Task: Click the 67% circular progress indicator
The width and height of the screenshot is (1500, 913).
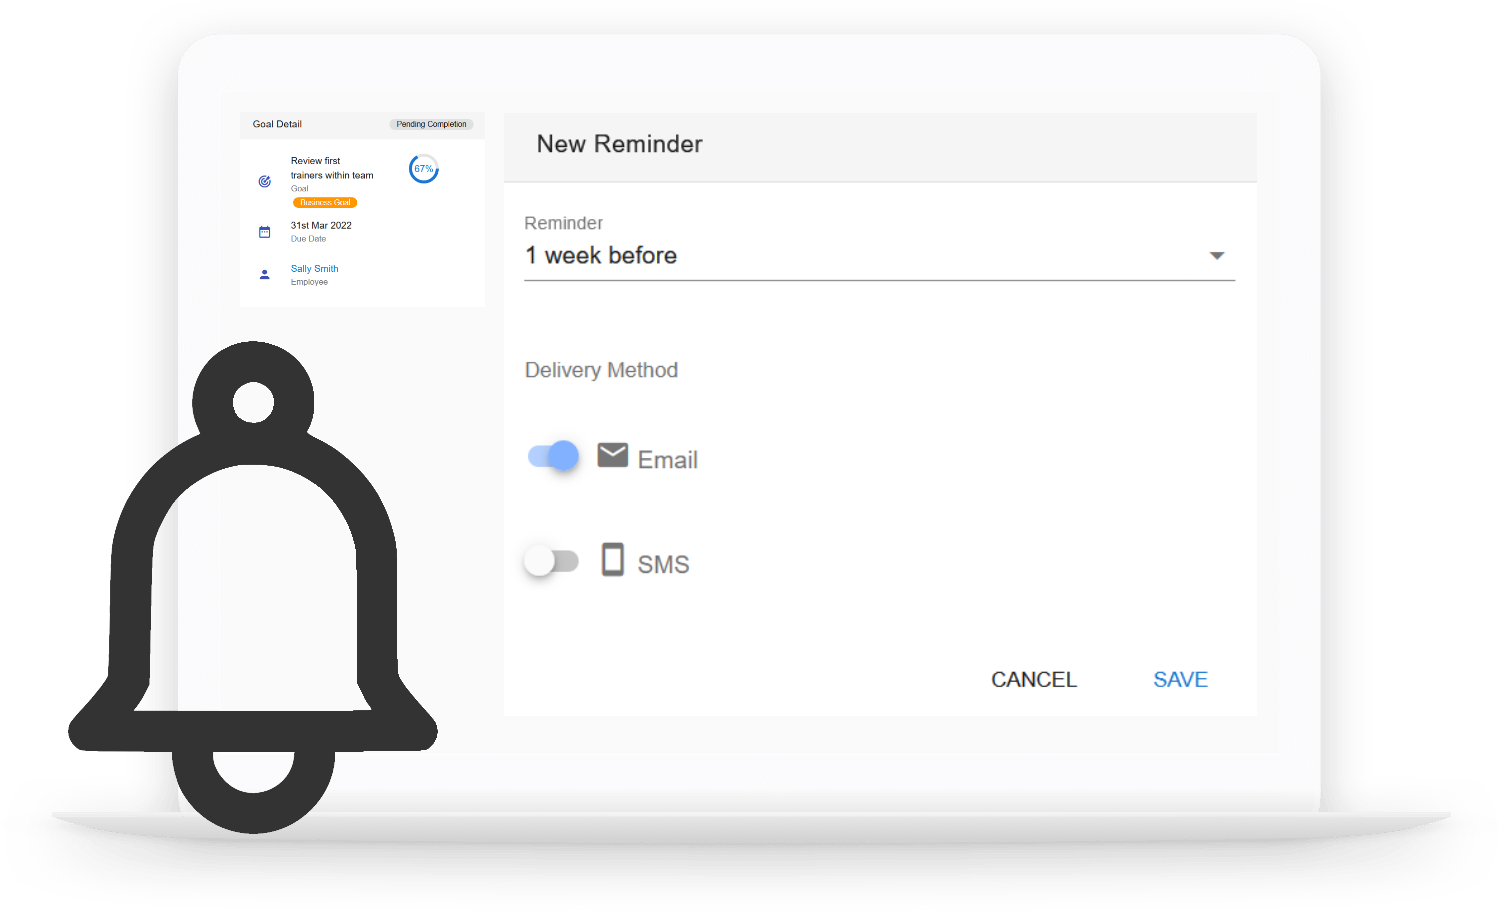Action: (x=424, y=169)
